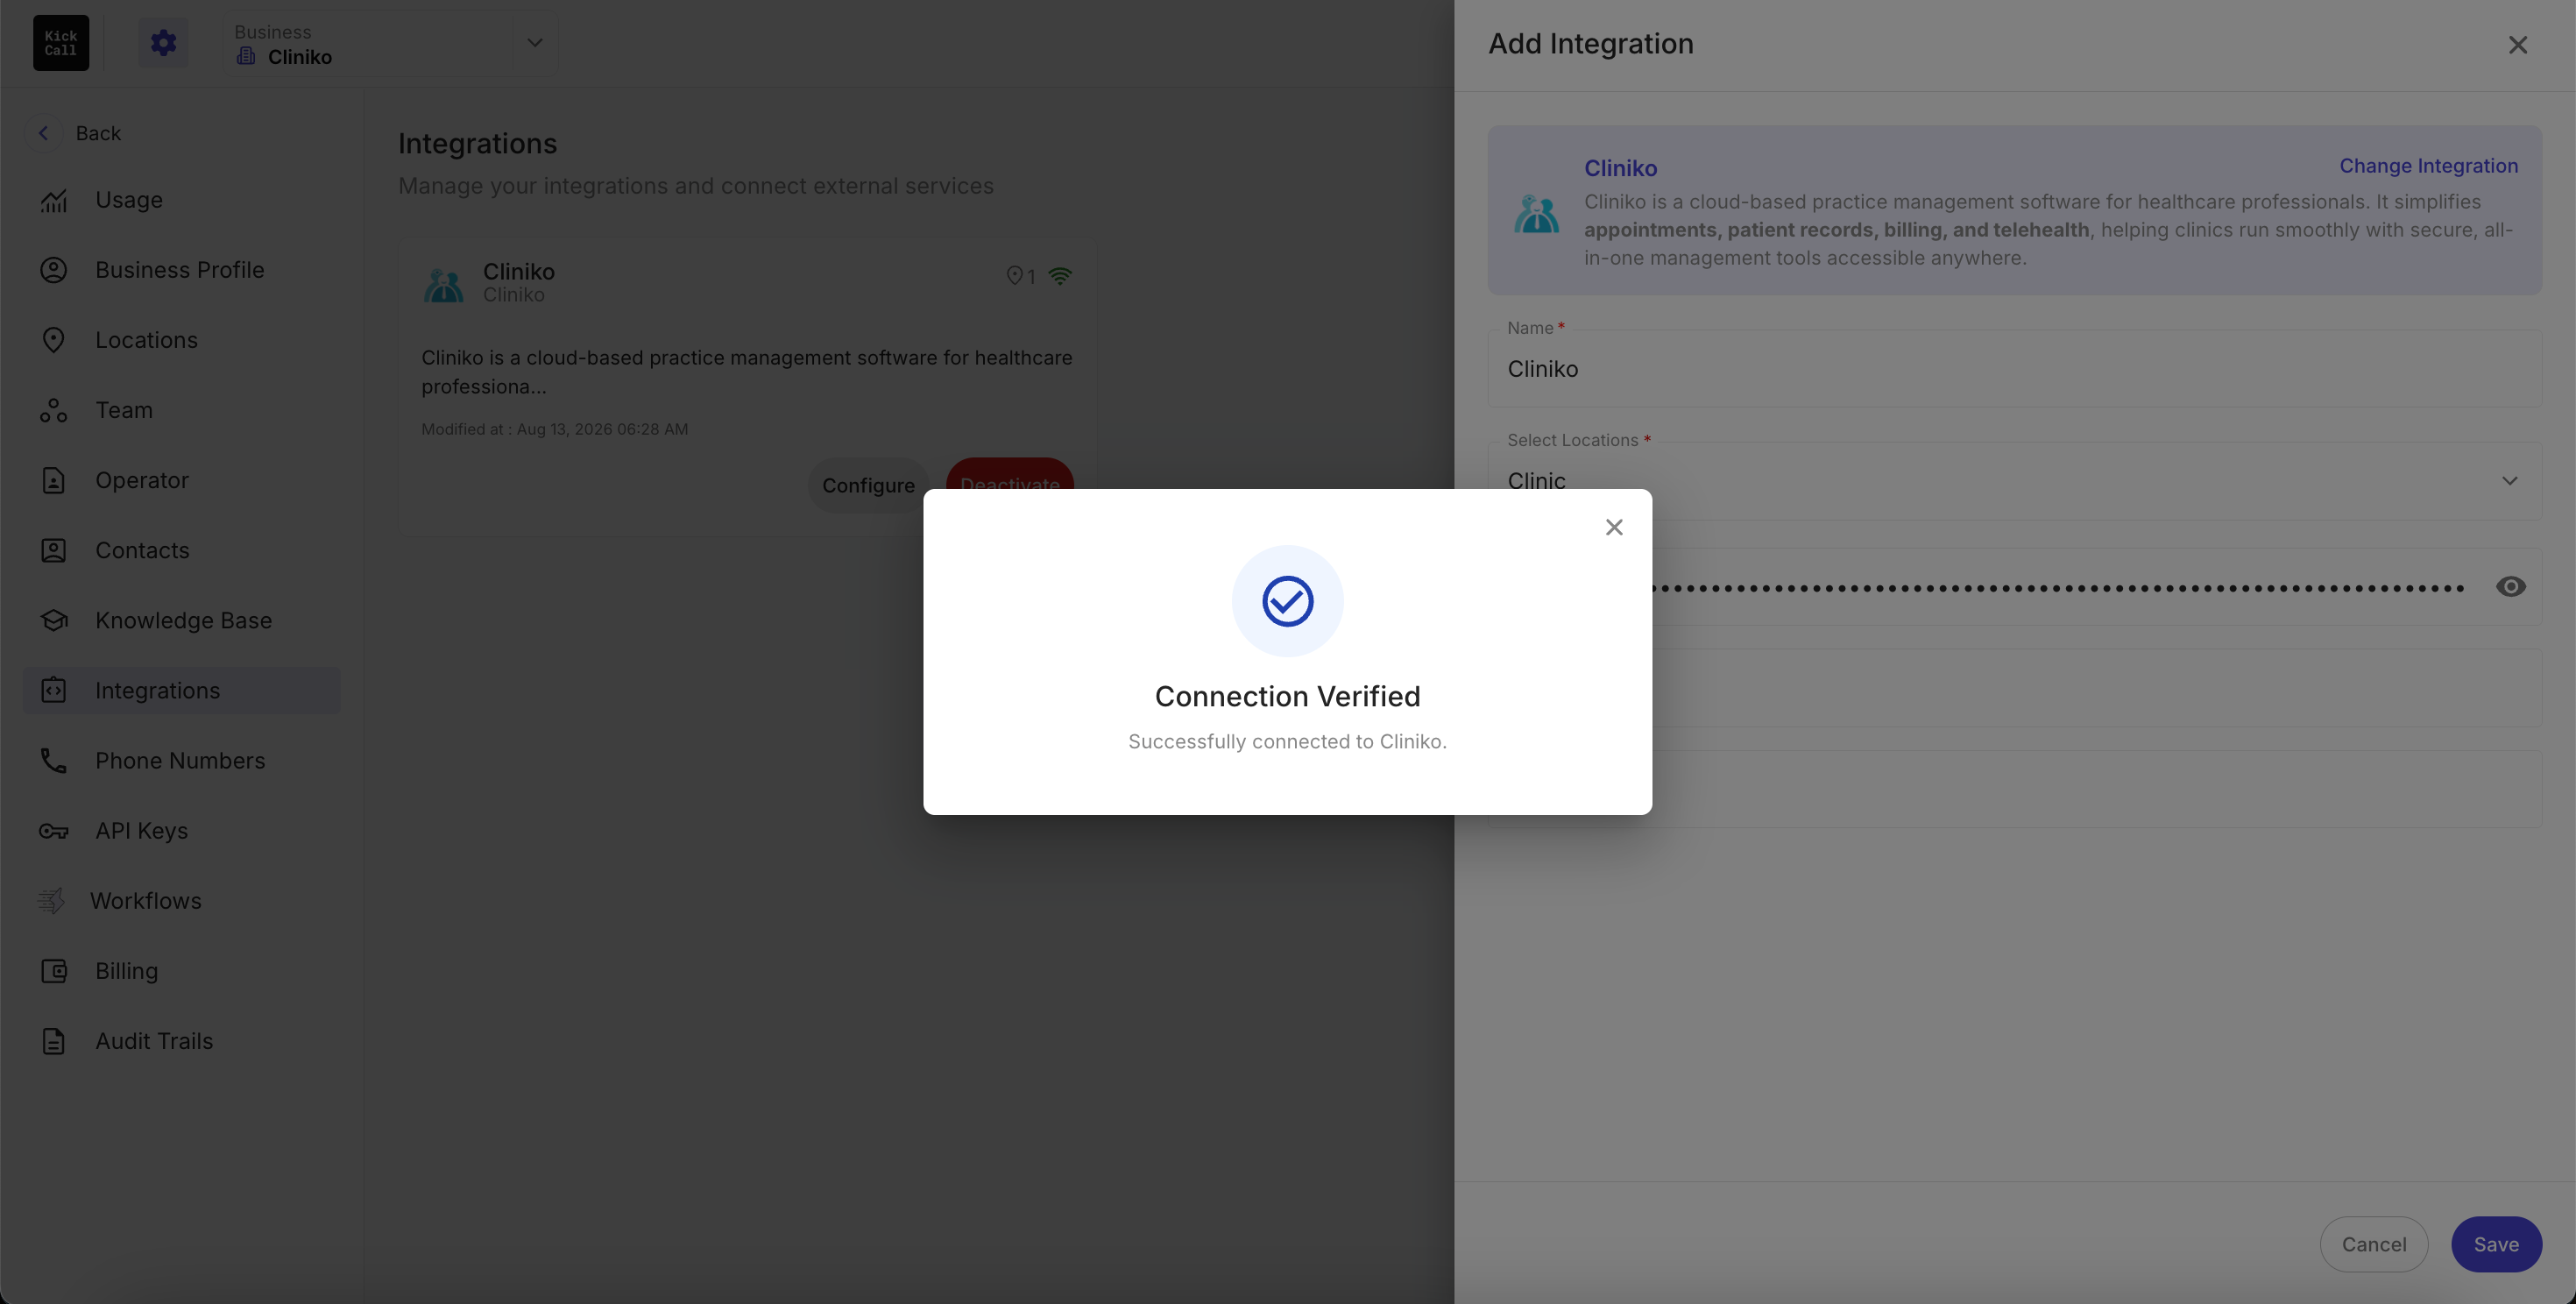Click the Workflows icon in sidebar
The image size is (2576, 1304).
coord(51,901)
